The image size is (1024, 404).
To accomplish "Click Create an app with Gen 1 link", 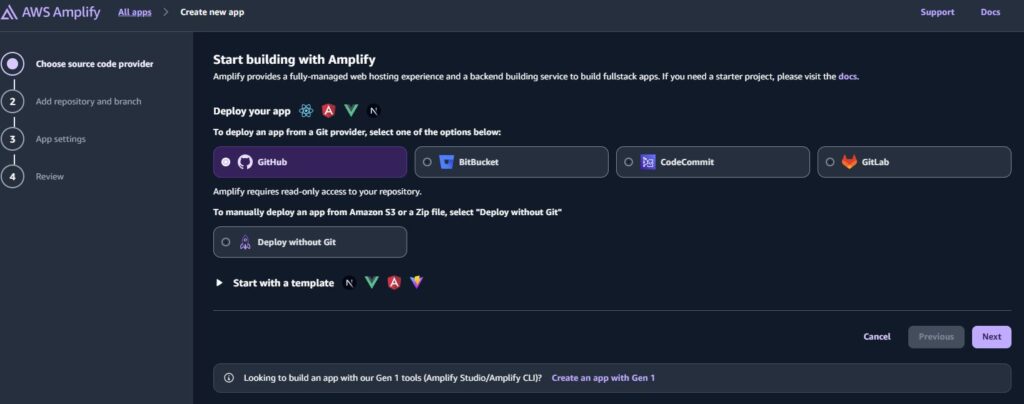I will click(603, 378).
